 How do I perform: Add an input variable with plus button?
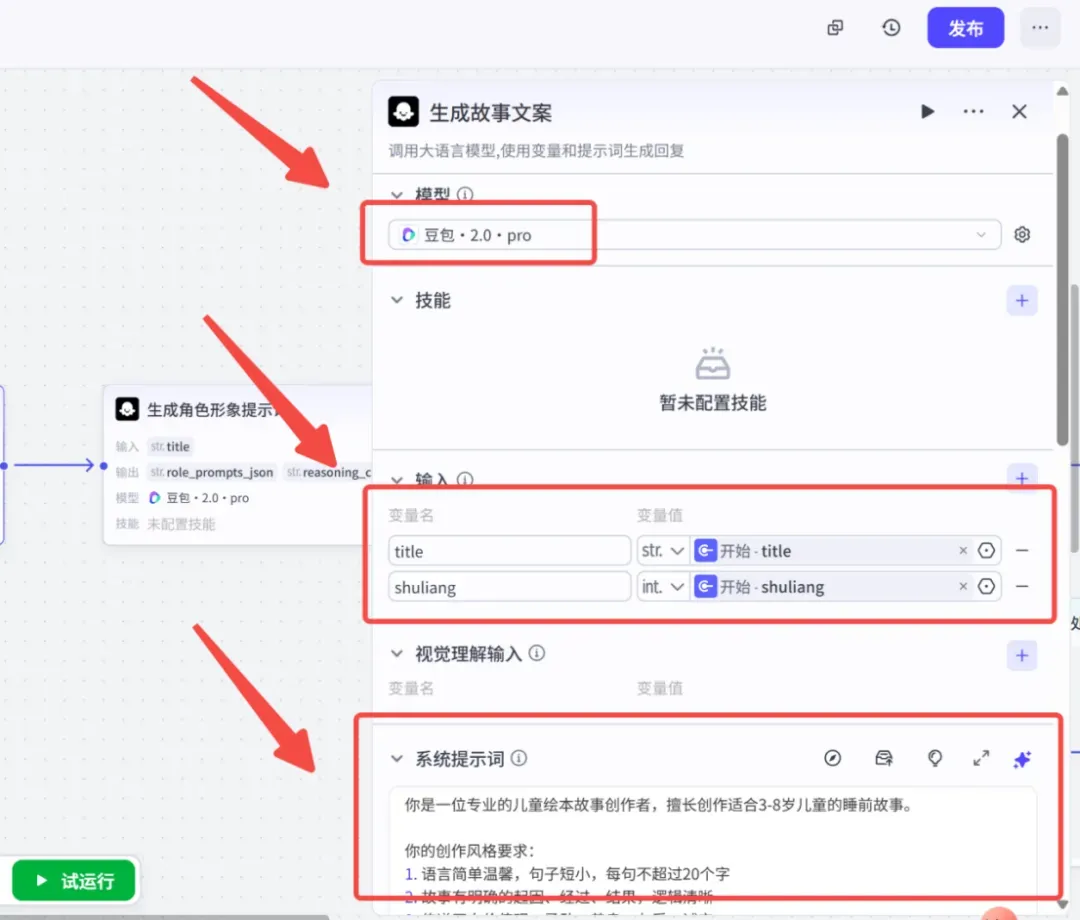1022,478
